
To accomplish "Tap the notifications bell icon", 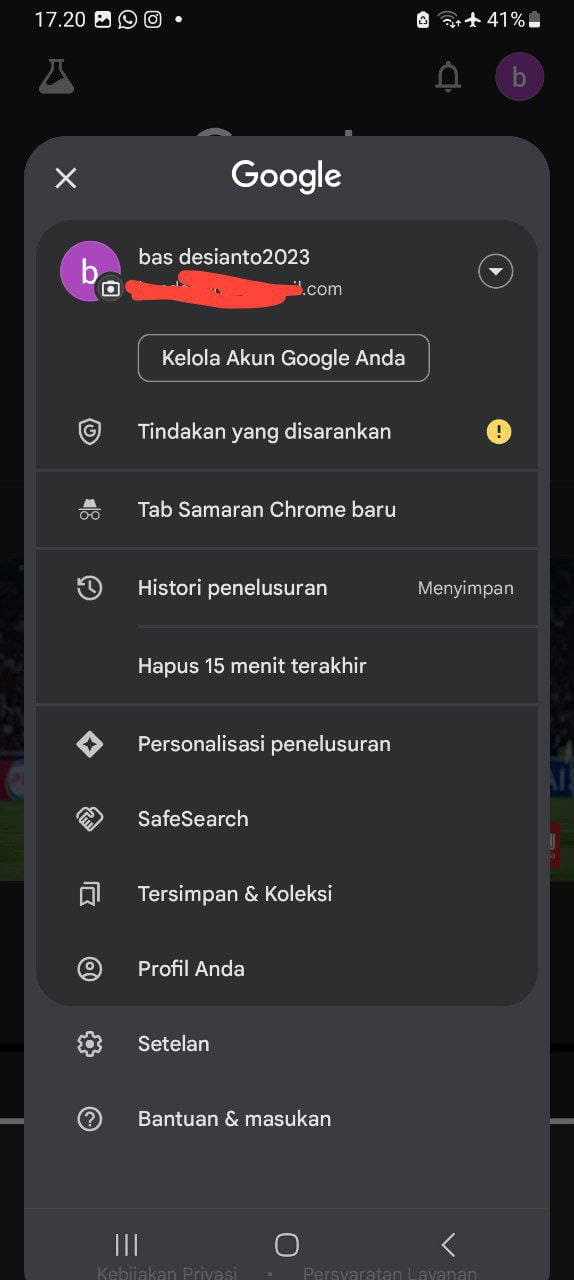I will 449,77.
